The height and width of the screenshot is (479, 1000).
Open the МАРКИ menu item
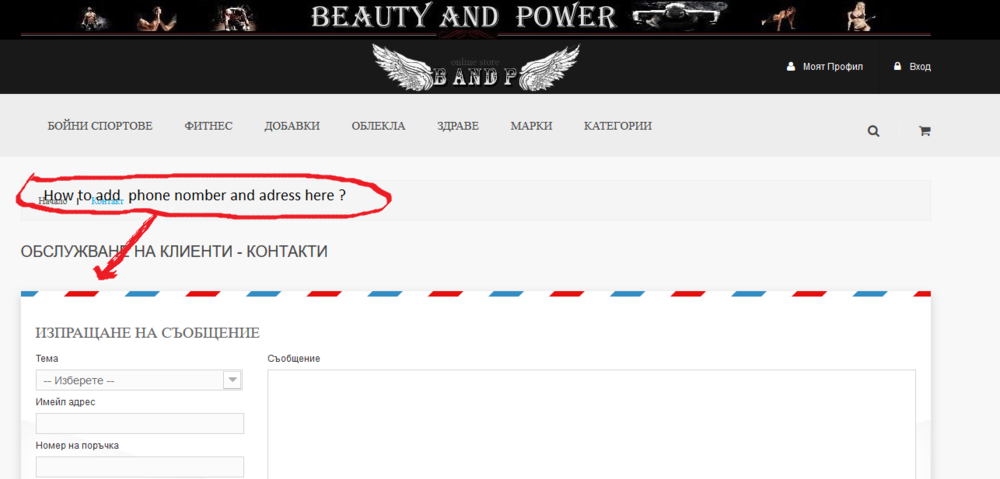tap(531, 126)
